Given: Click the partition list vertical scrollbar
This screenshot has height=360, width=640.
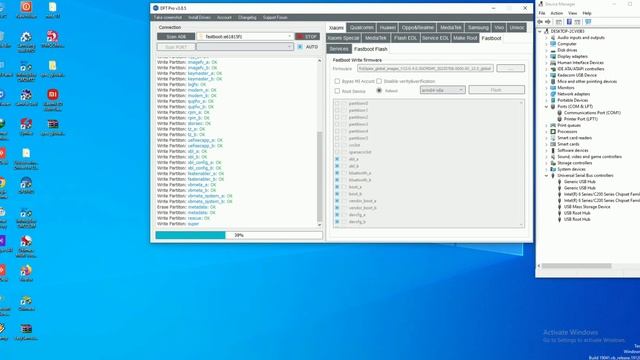Looking at the screenshot, I should 521,163.
